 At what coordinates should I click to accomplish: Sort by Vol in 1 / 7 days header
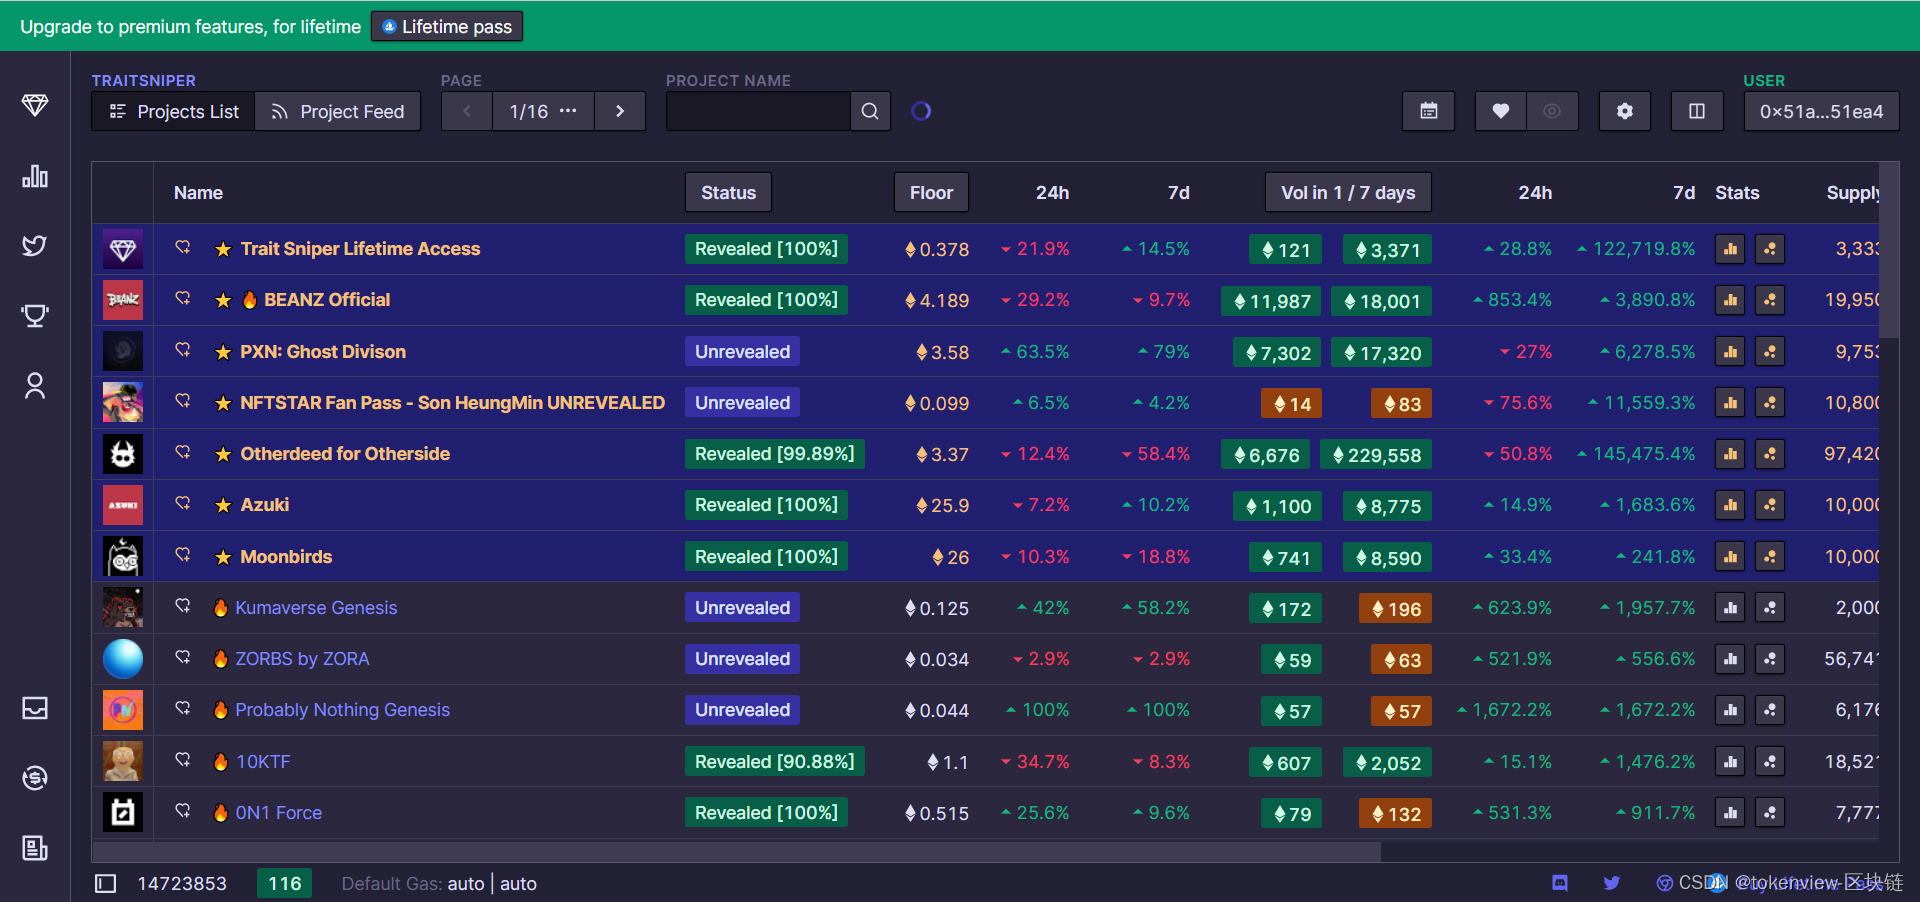click(1348, 193)
